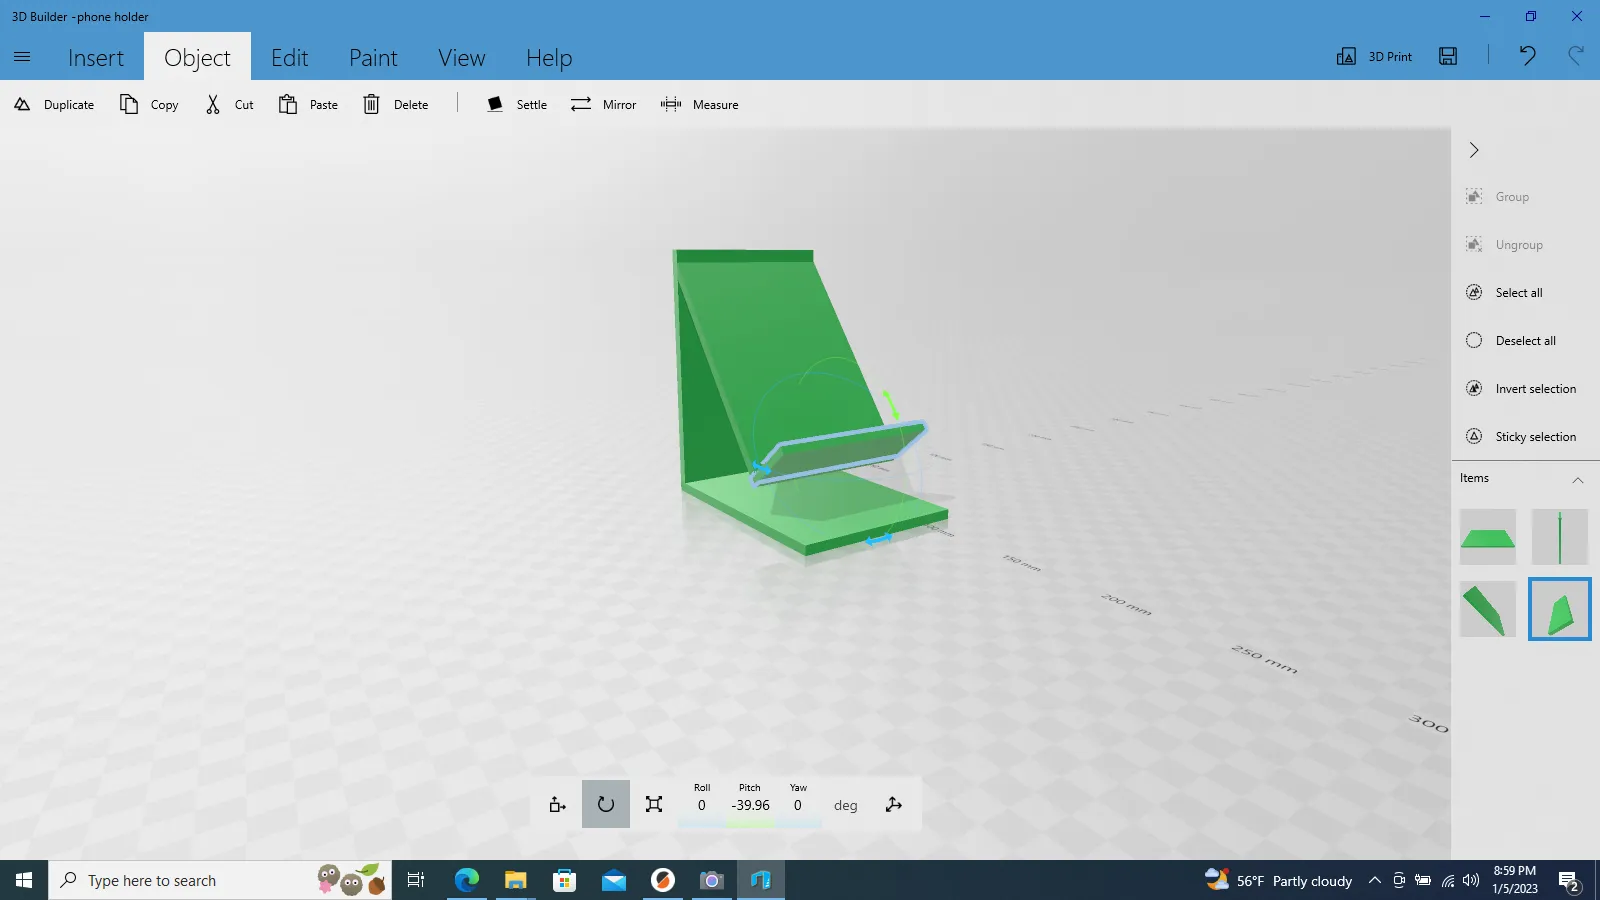Click the 3D Print button
Image resolution: width=1600 pixels, height=900 pixels.
pyautogui.click(x=1375, y=56)
